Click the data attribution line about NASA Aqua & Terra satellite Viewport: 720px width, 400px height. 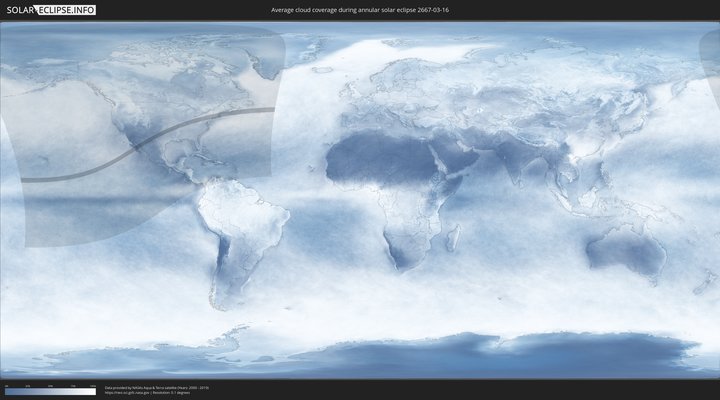click(157, 388)
